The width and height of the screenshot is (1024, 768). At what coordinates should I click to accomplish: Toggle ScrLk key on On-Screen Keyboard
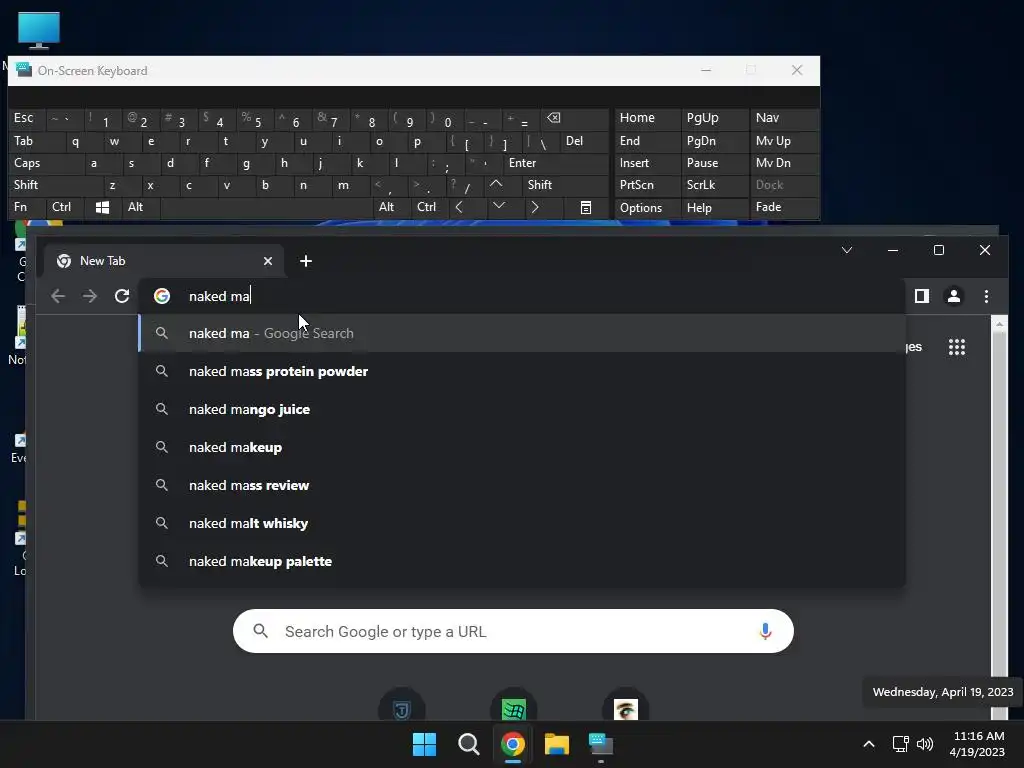[x=714, y=185]
